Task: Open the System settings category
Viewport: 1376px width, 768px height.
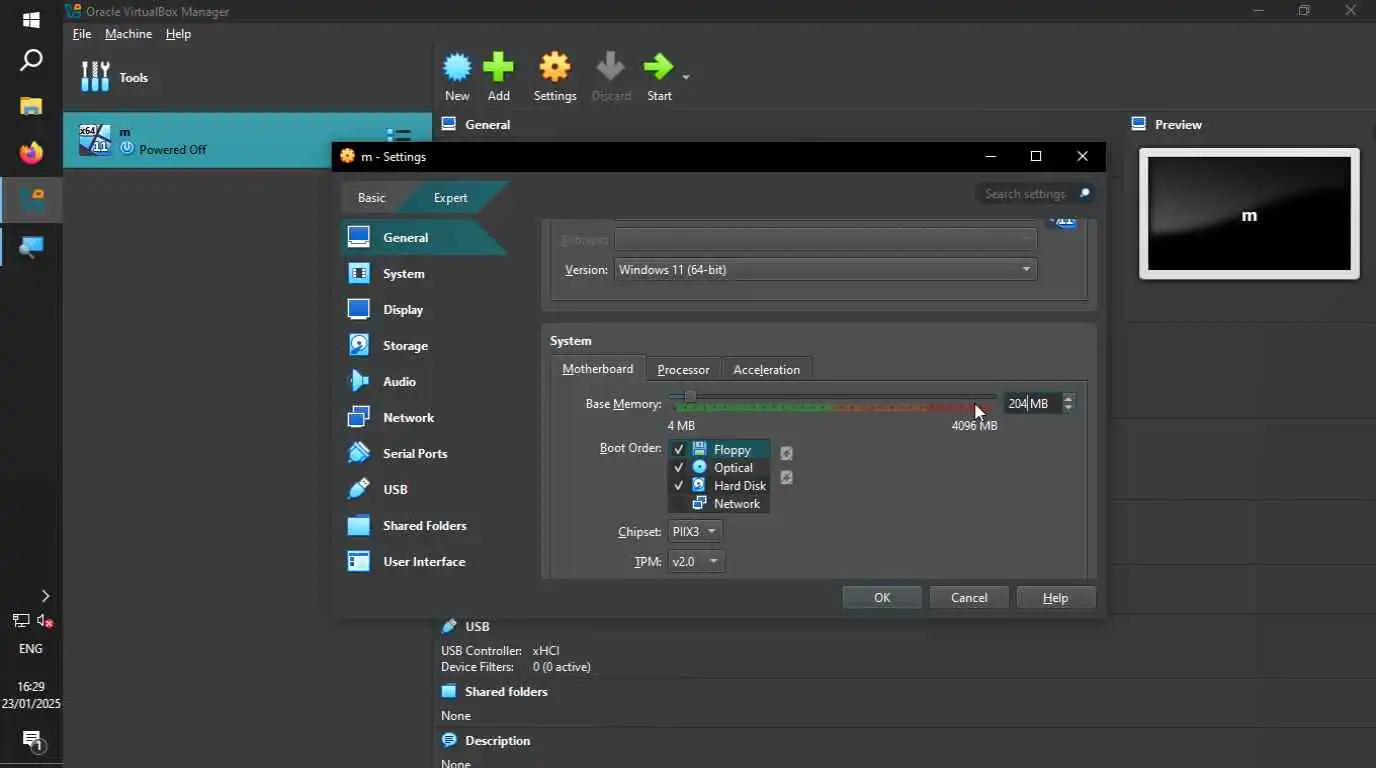Action: point(424,273)
